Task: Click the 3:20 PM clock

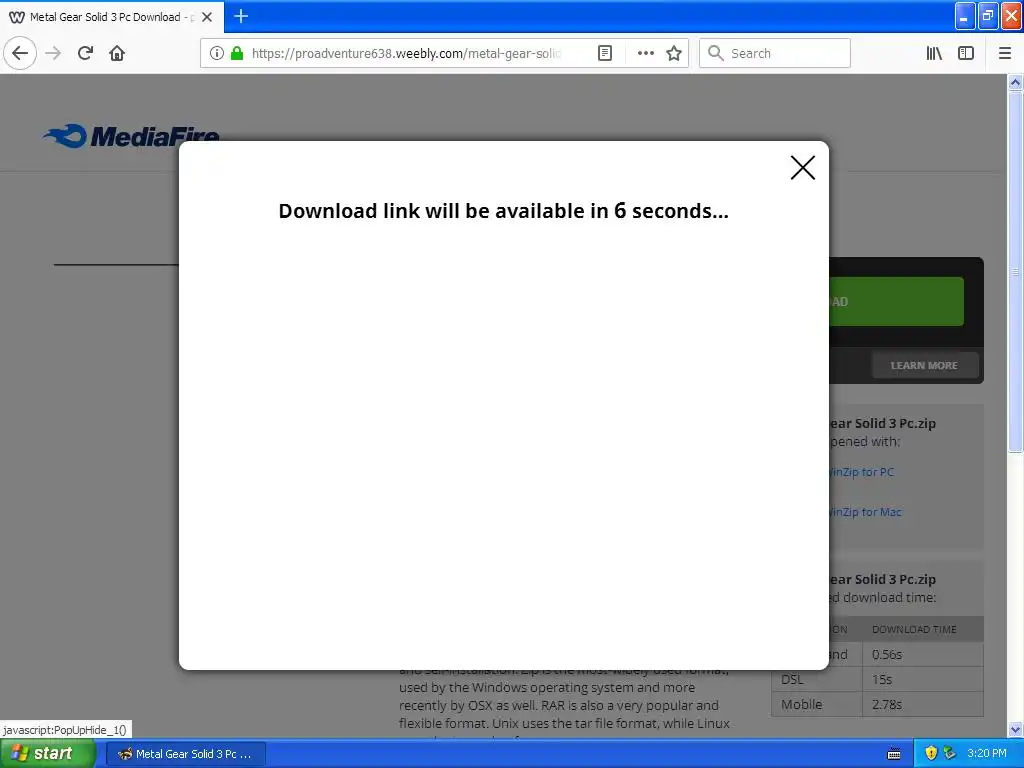Action: 987,753
